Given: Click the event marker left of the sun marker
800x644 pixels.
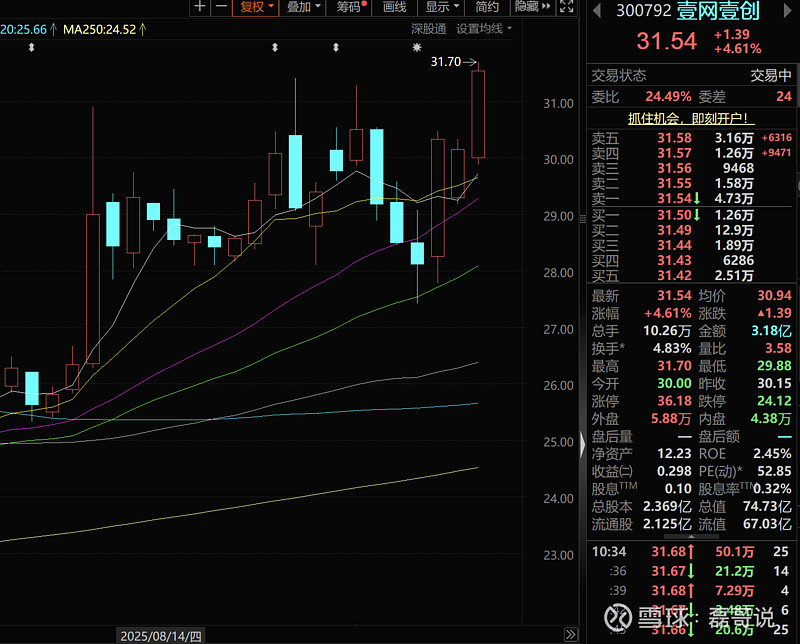Looking at the screenshot, I should tap(336, 47).
